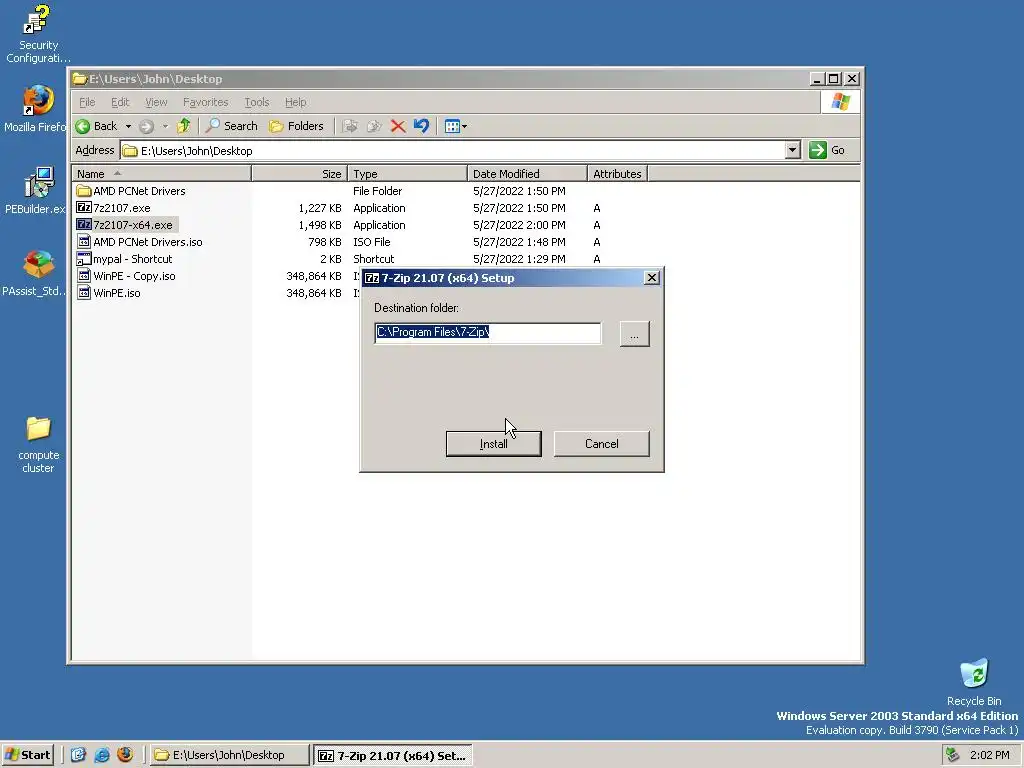
Task: Click the Move To toolbar icon
Action: pos(350,126)
